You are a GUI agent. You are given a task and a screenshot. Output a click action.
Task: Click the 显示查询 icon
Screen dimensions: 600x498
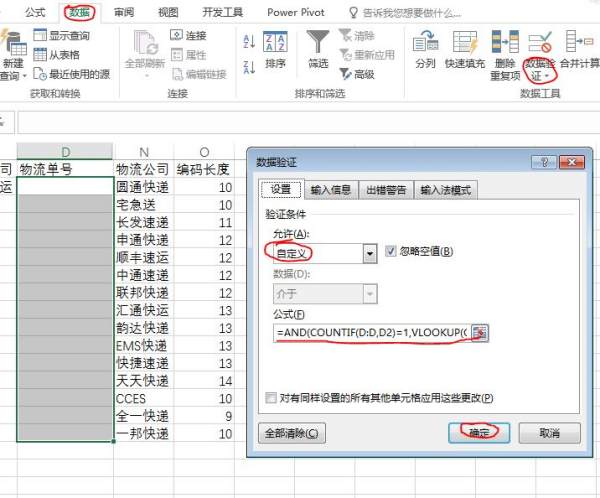point(40,35)
